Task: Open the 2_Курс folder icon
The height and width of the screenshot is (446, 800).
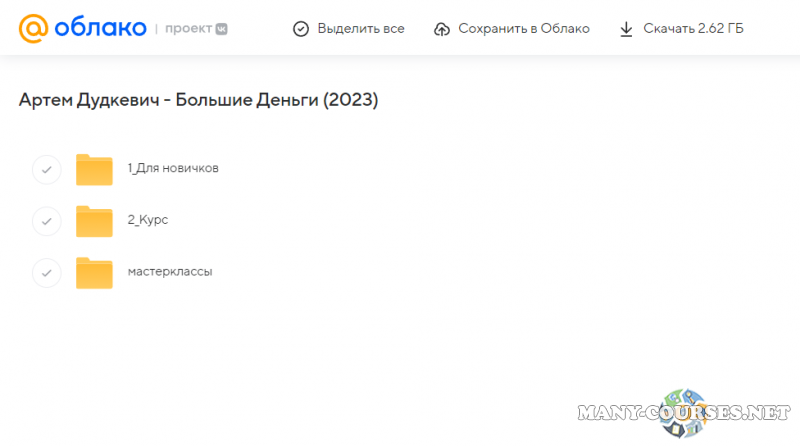Action: click(94, 221)
